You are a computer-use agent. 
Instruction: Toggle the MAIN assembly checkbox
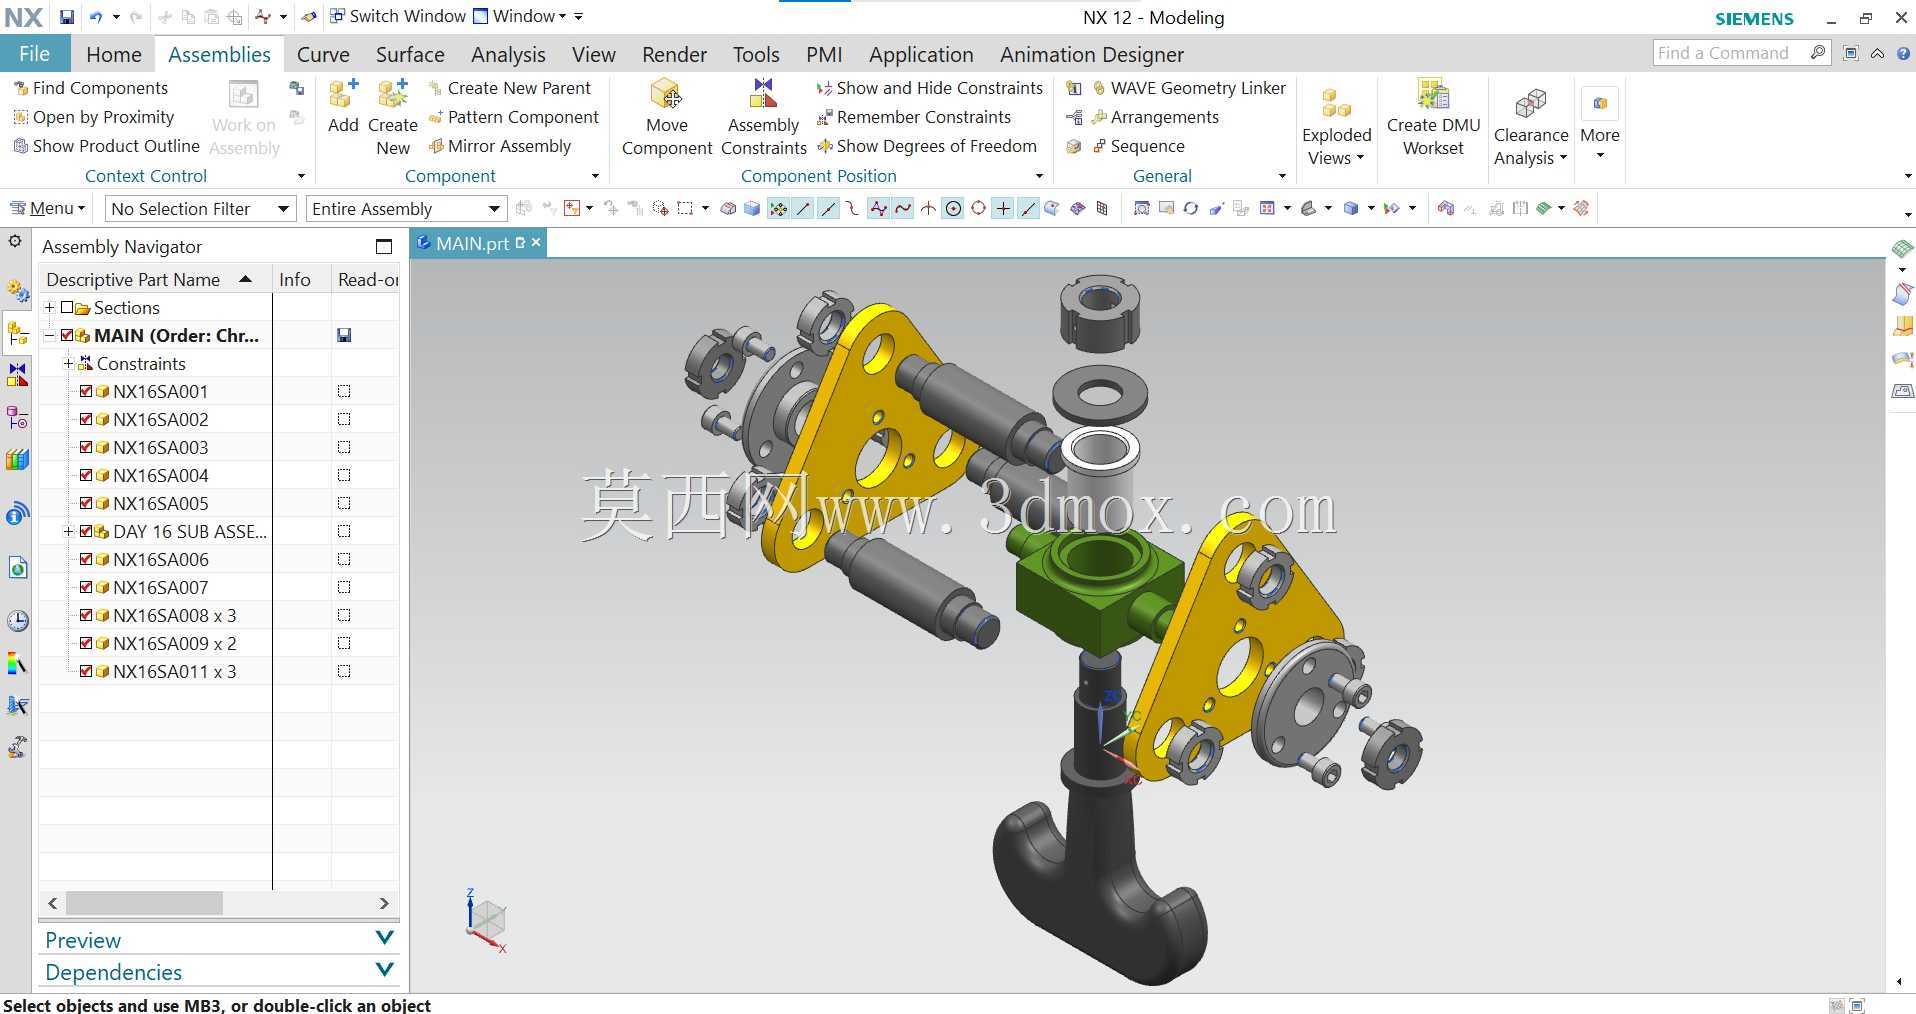(x=67, y=335)
